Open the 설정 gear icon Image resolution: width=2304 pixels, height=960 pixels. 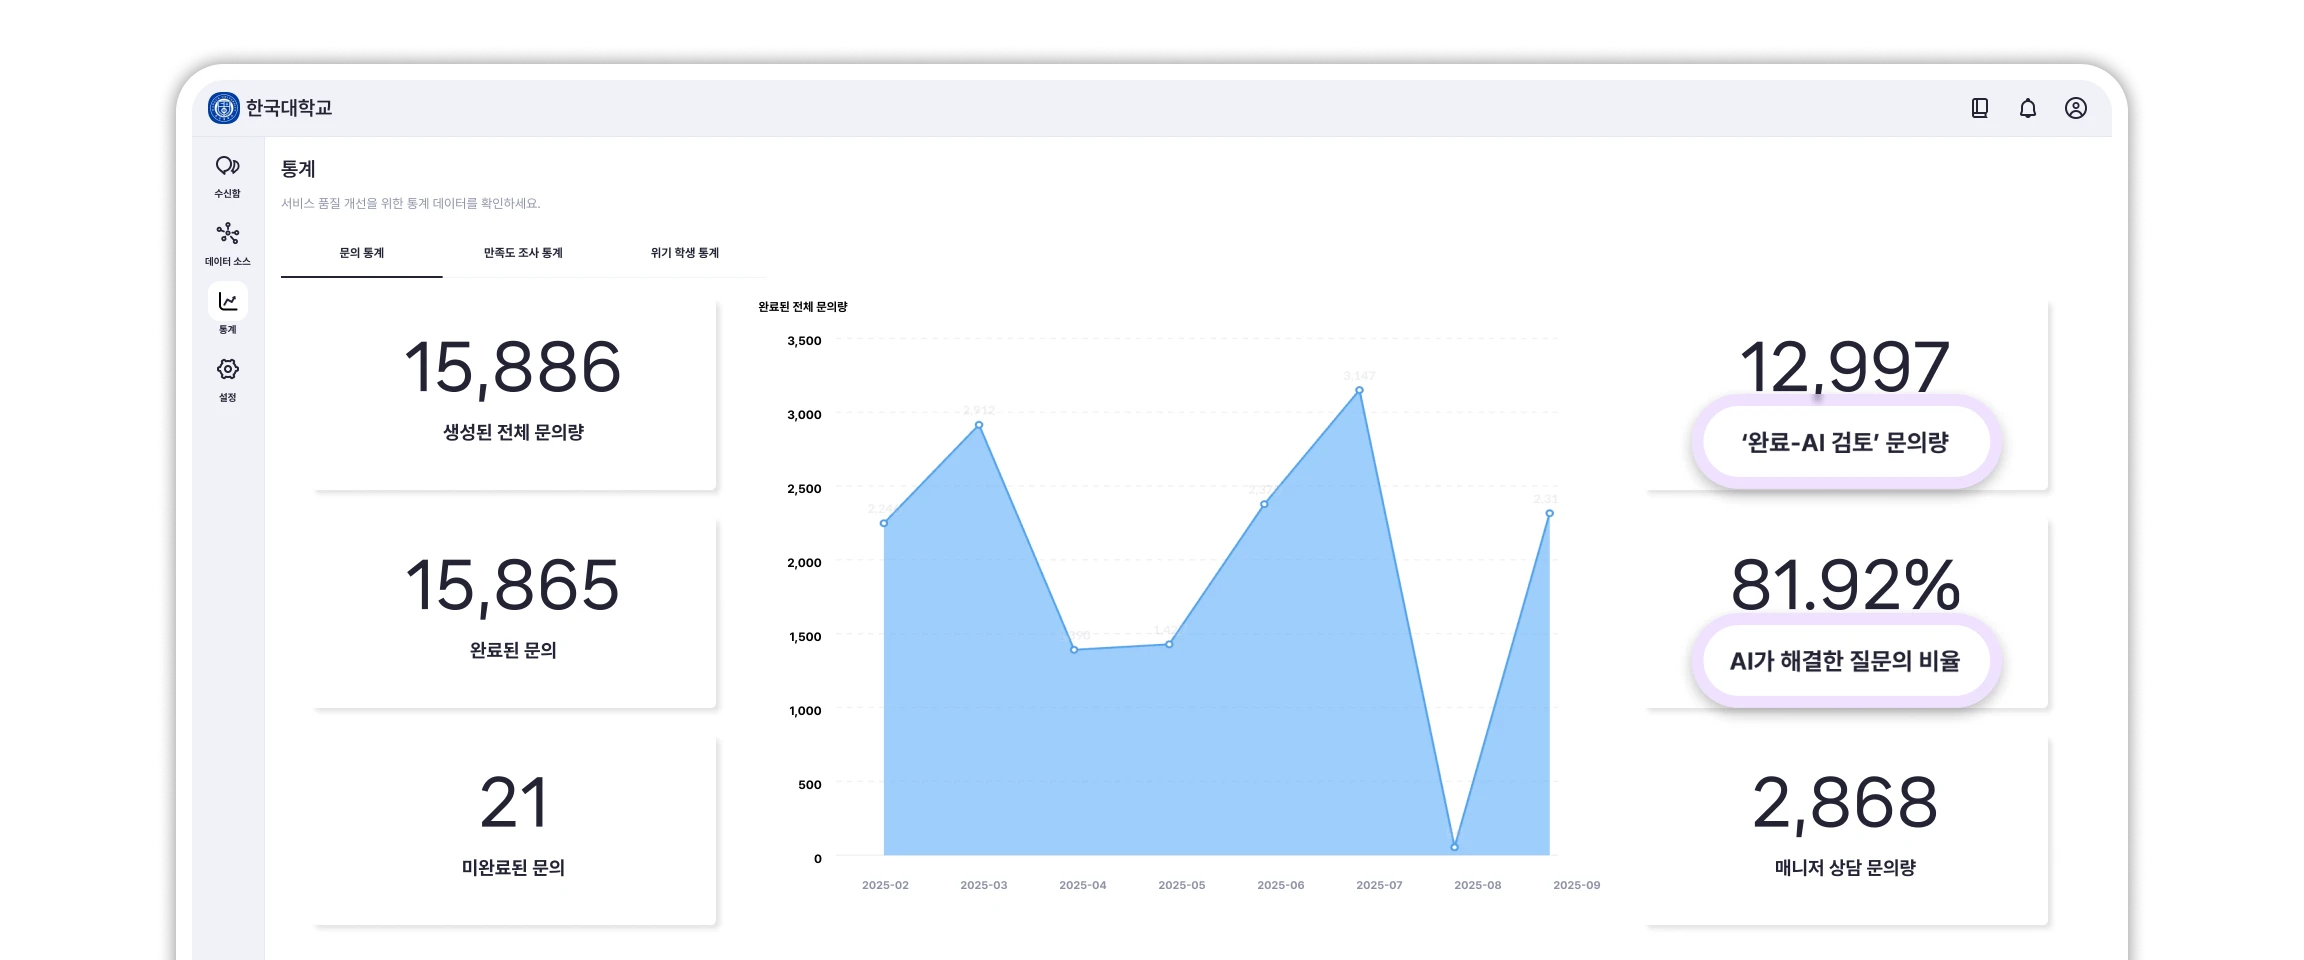(228, 369)
